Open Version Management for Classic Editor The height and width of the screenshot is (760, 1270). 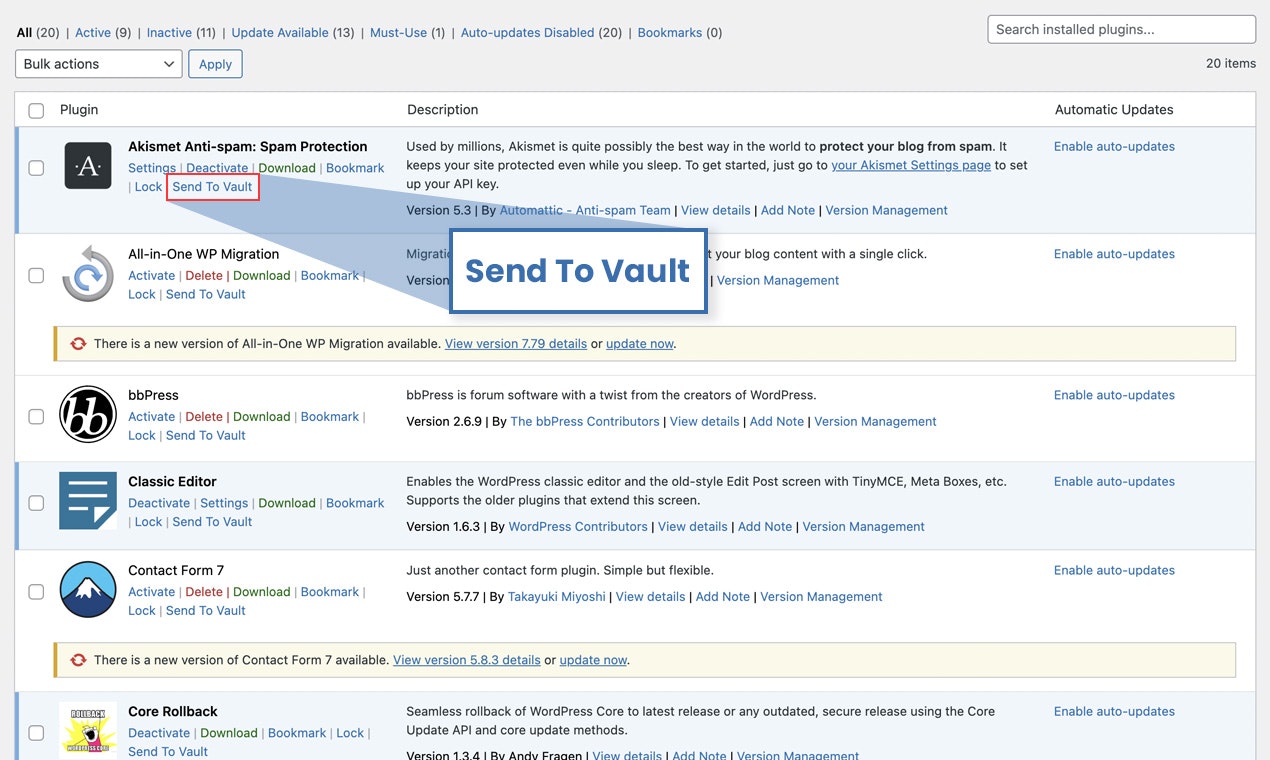[864, 526]
